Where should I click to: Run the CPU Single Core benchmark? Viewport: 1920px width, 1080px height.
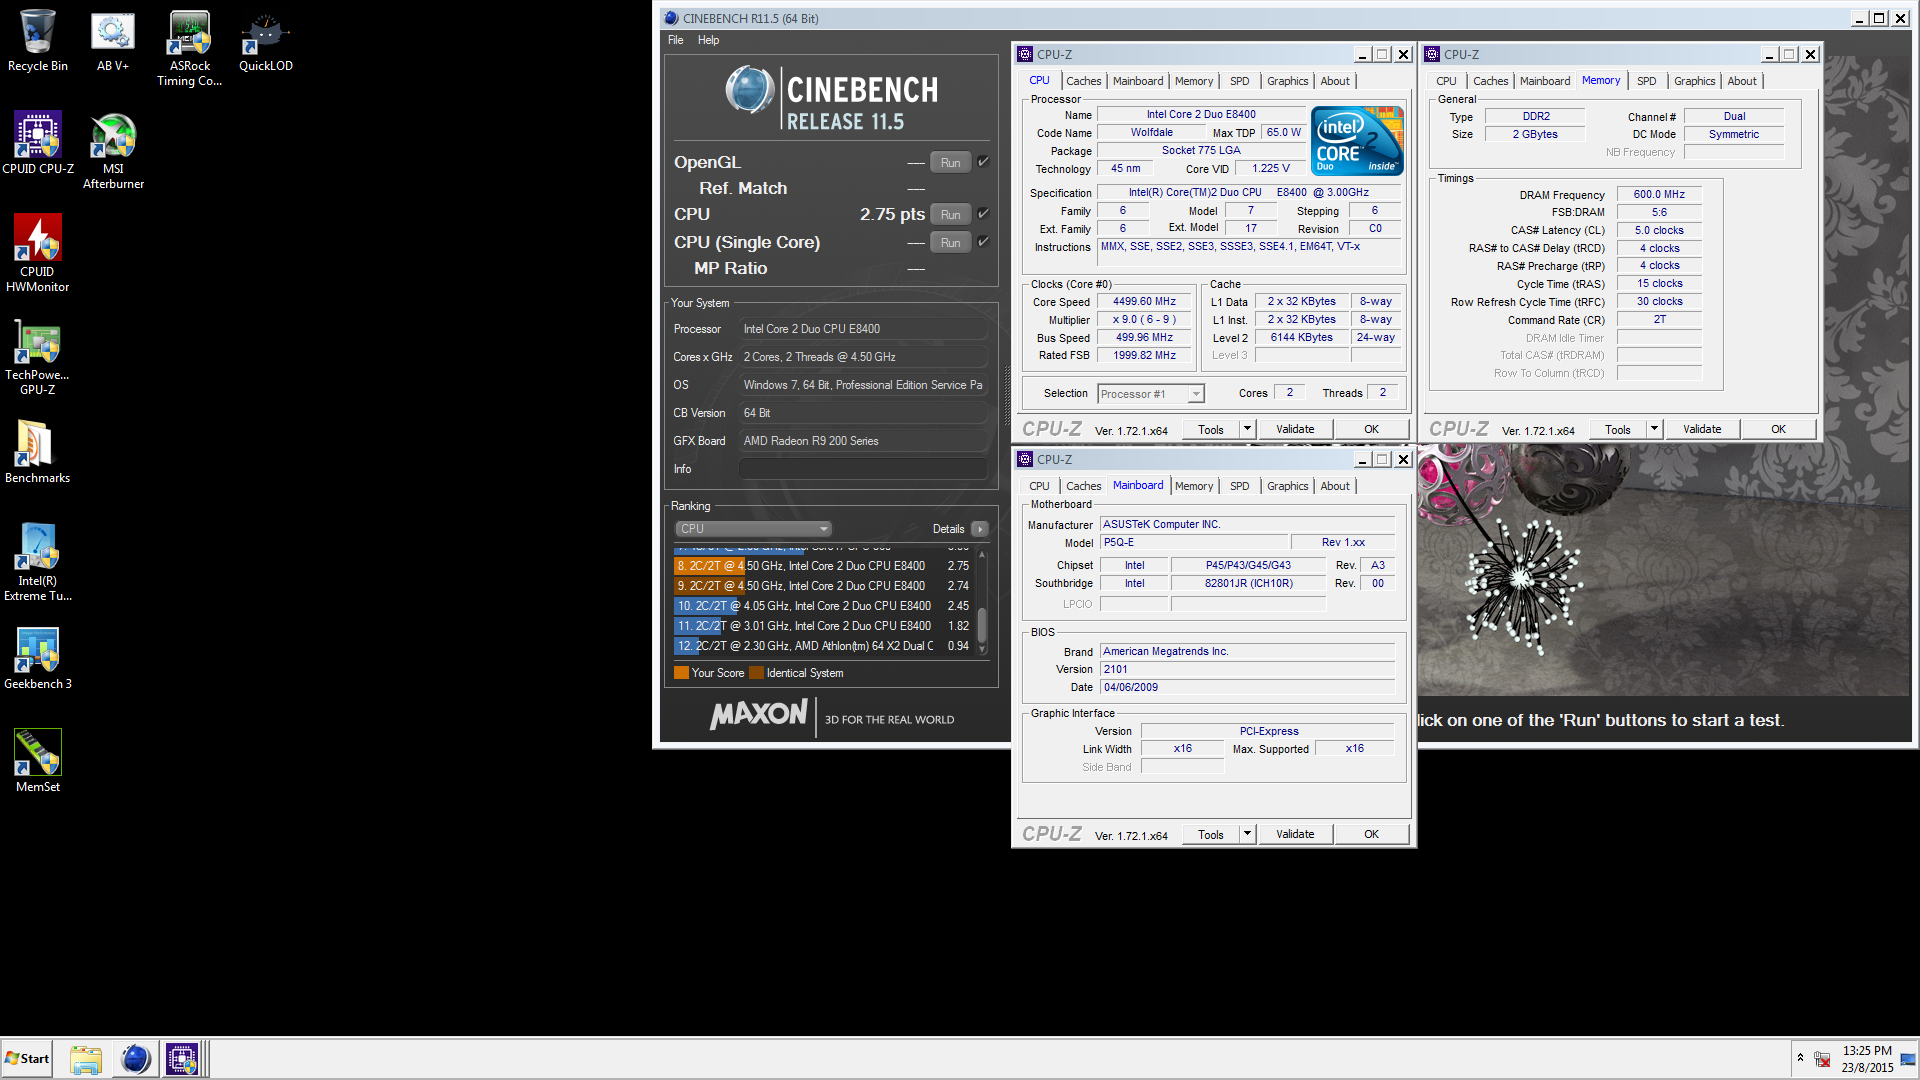[950, 242]
